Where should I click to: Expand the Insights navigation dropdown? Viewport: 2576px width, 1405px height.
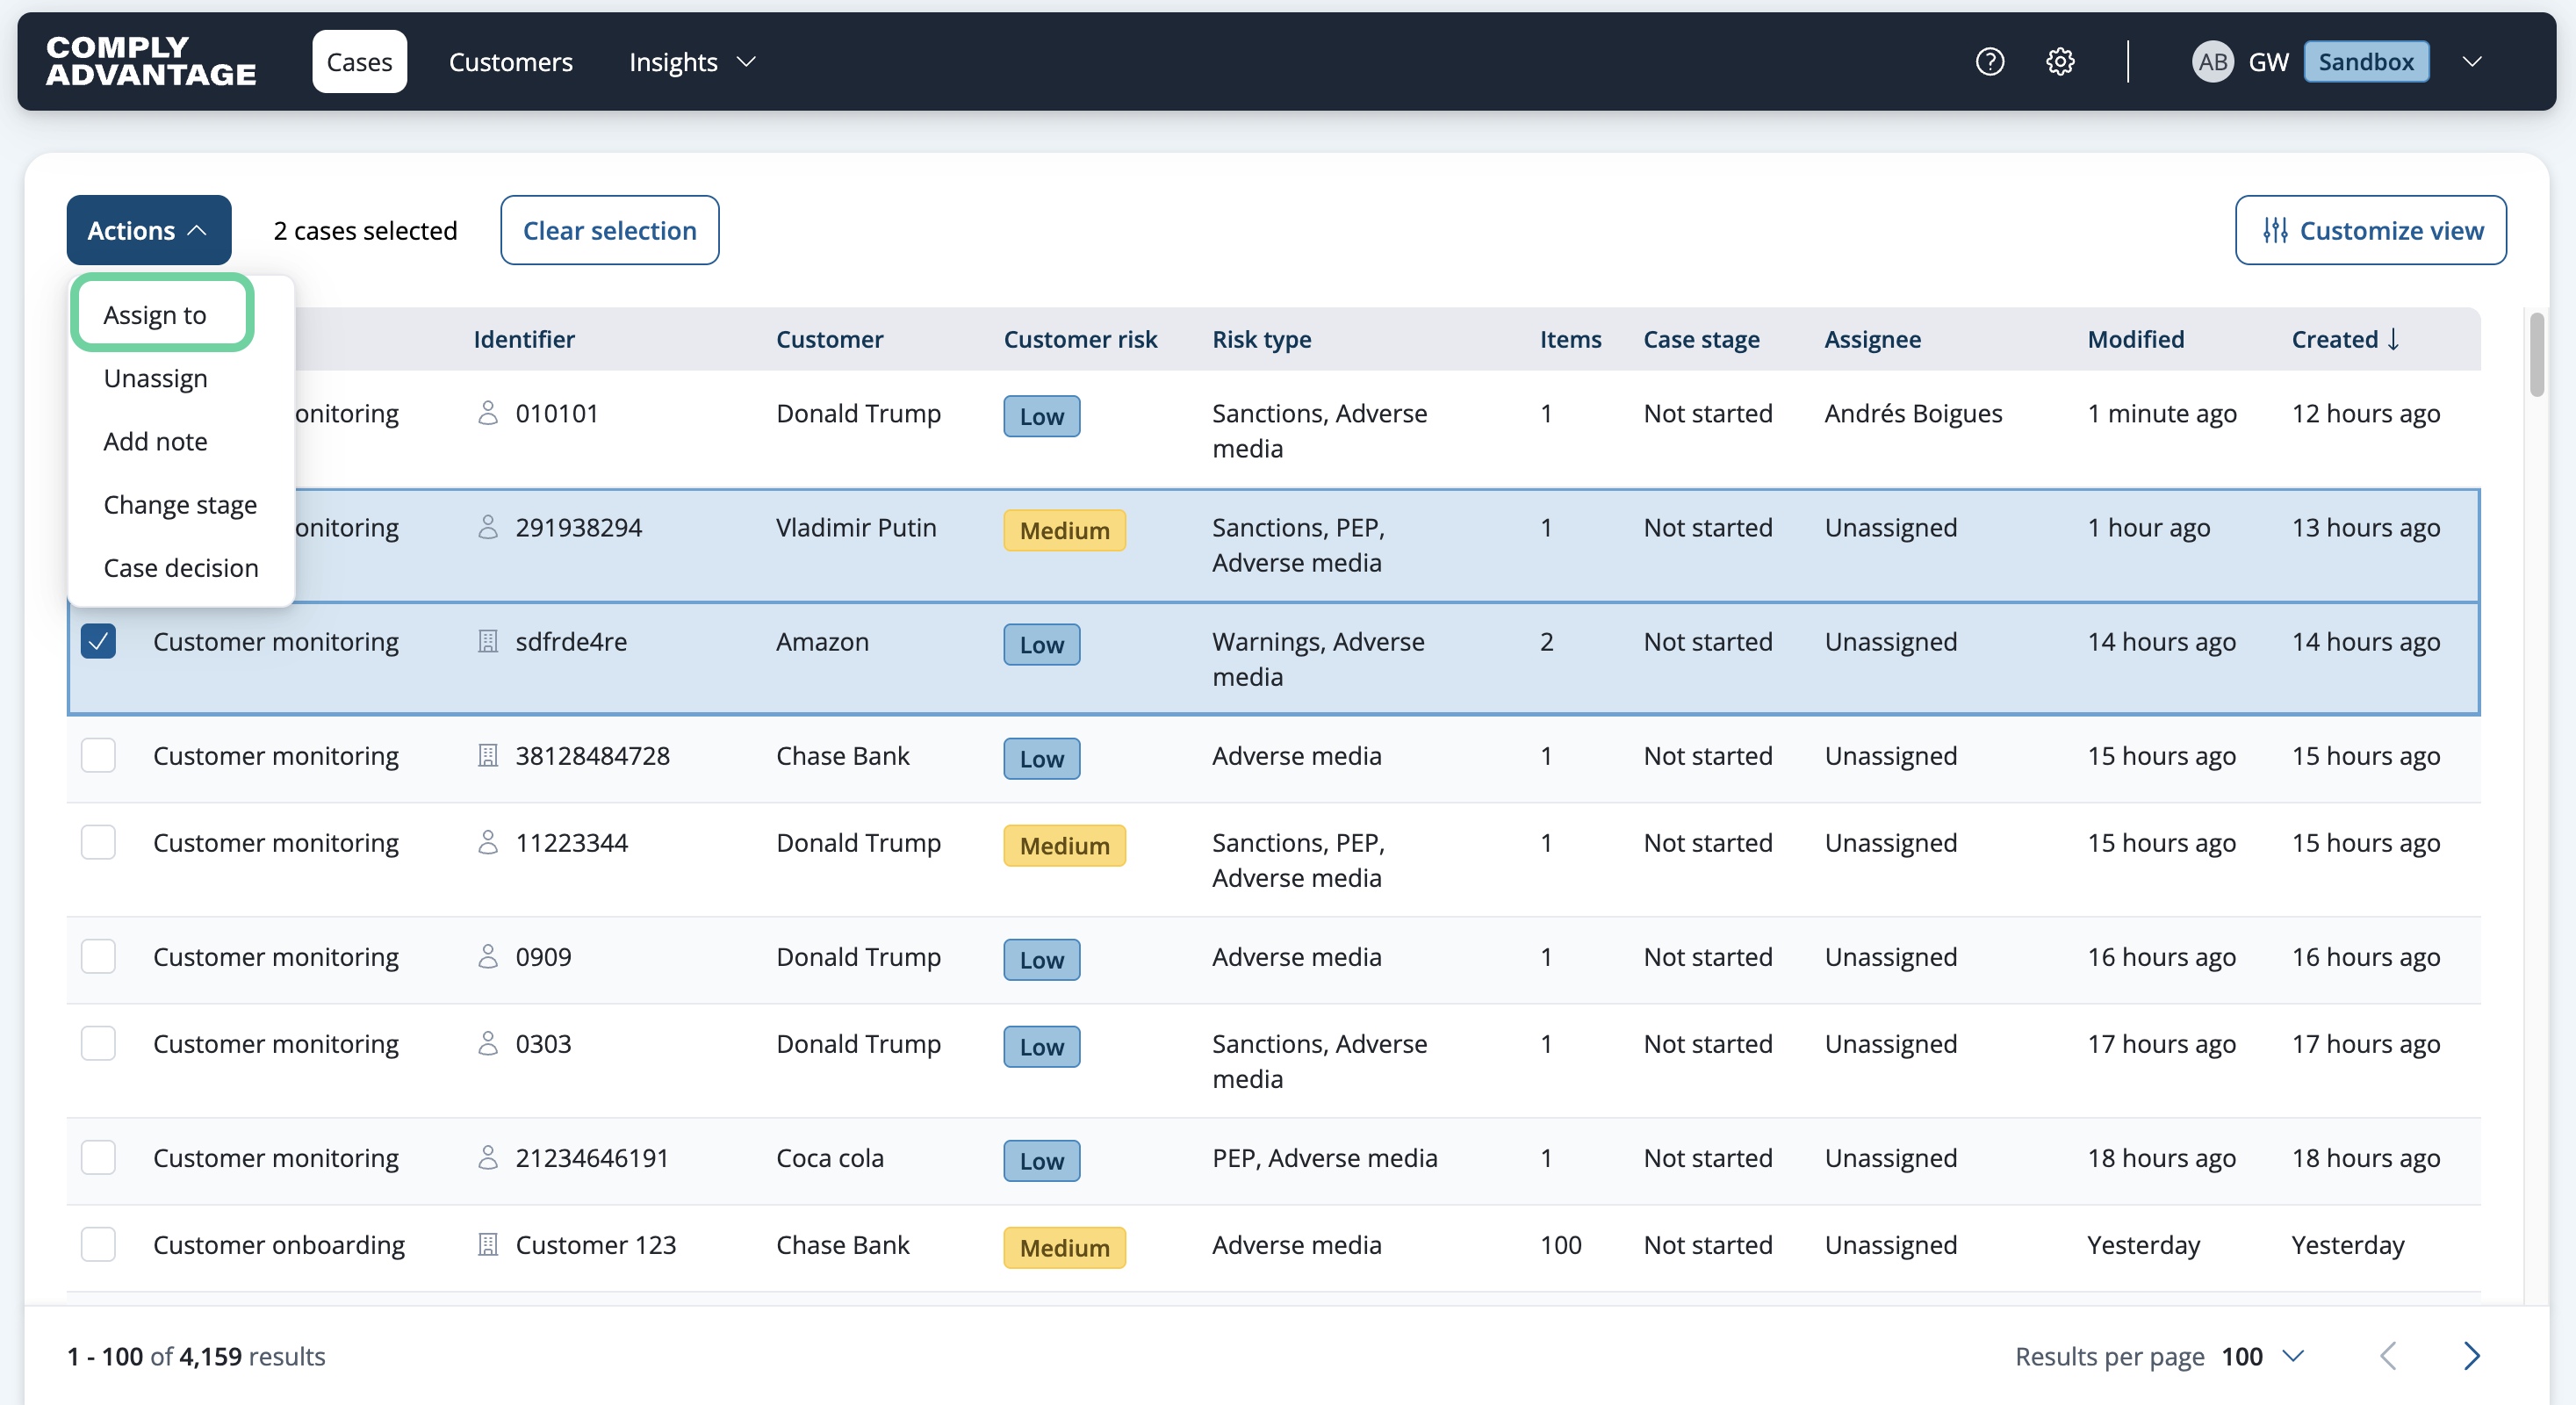coord(692,62)
